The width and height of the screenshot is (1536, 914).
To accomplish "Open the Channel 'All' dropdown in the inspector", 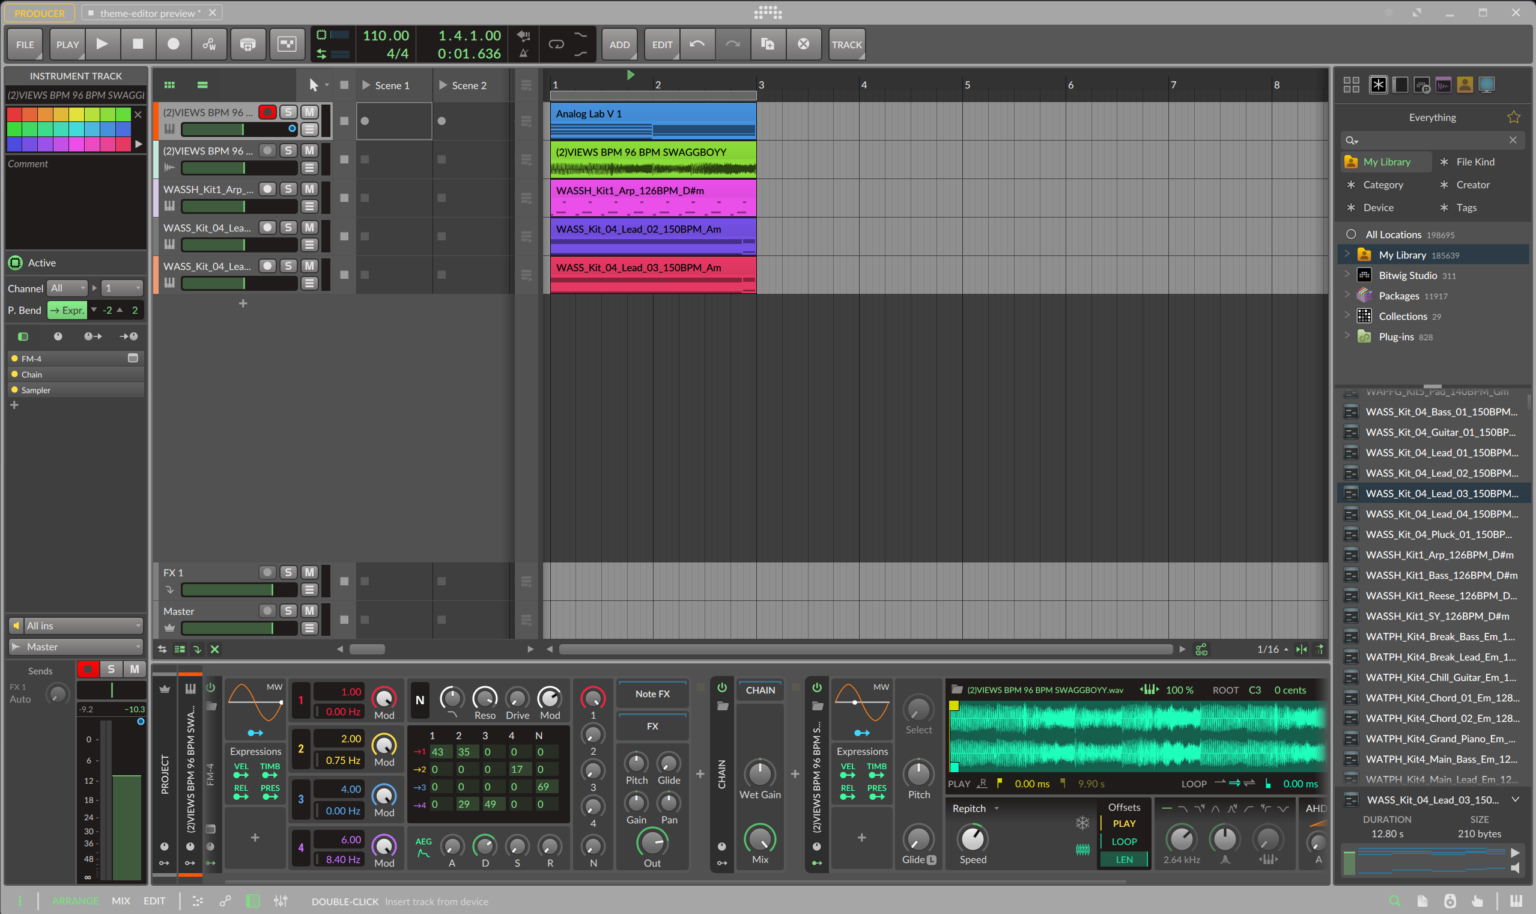I will (x=65, y=288).
